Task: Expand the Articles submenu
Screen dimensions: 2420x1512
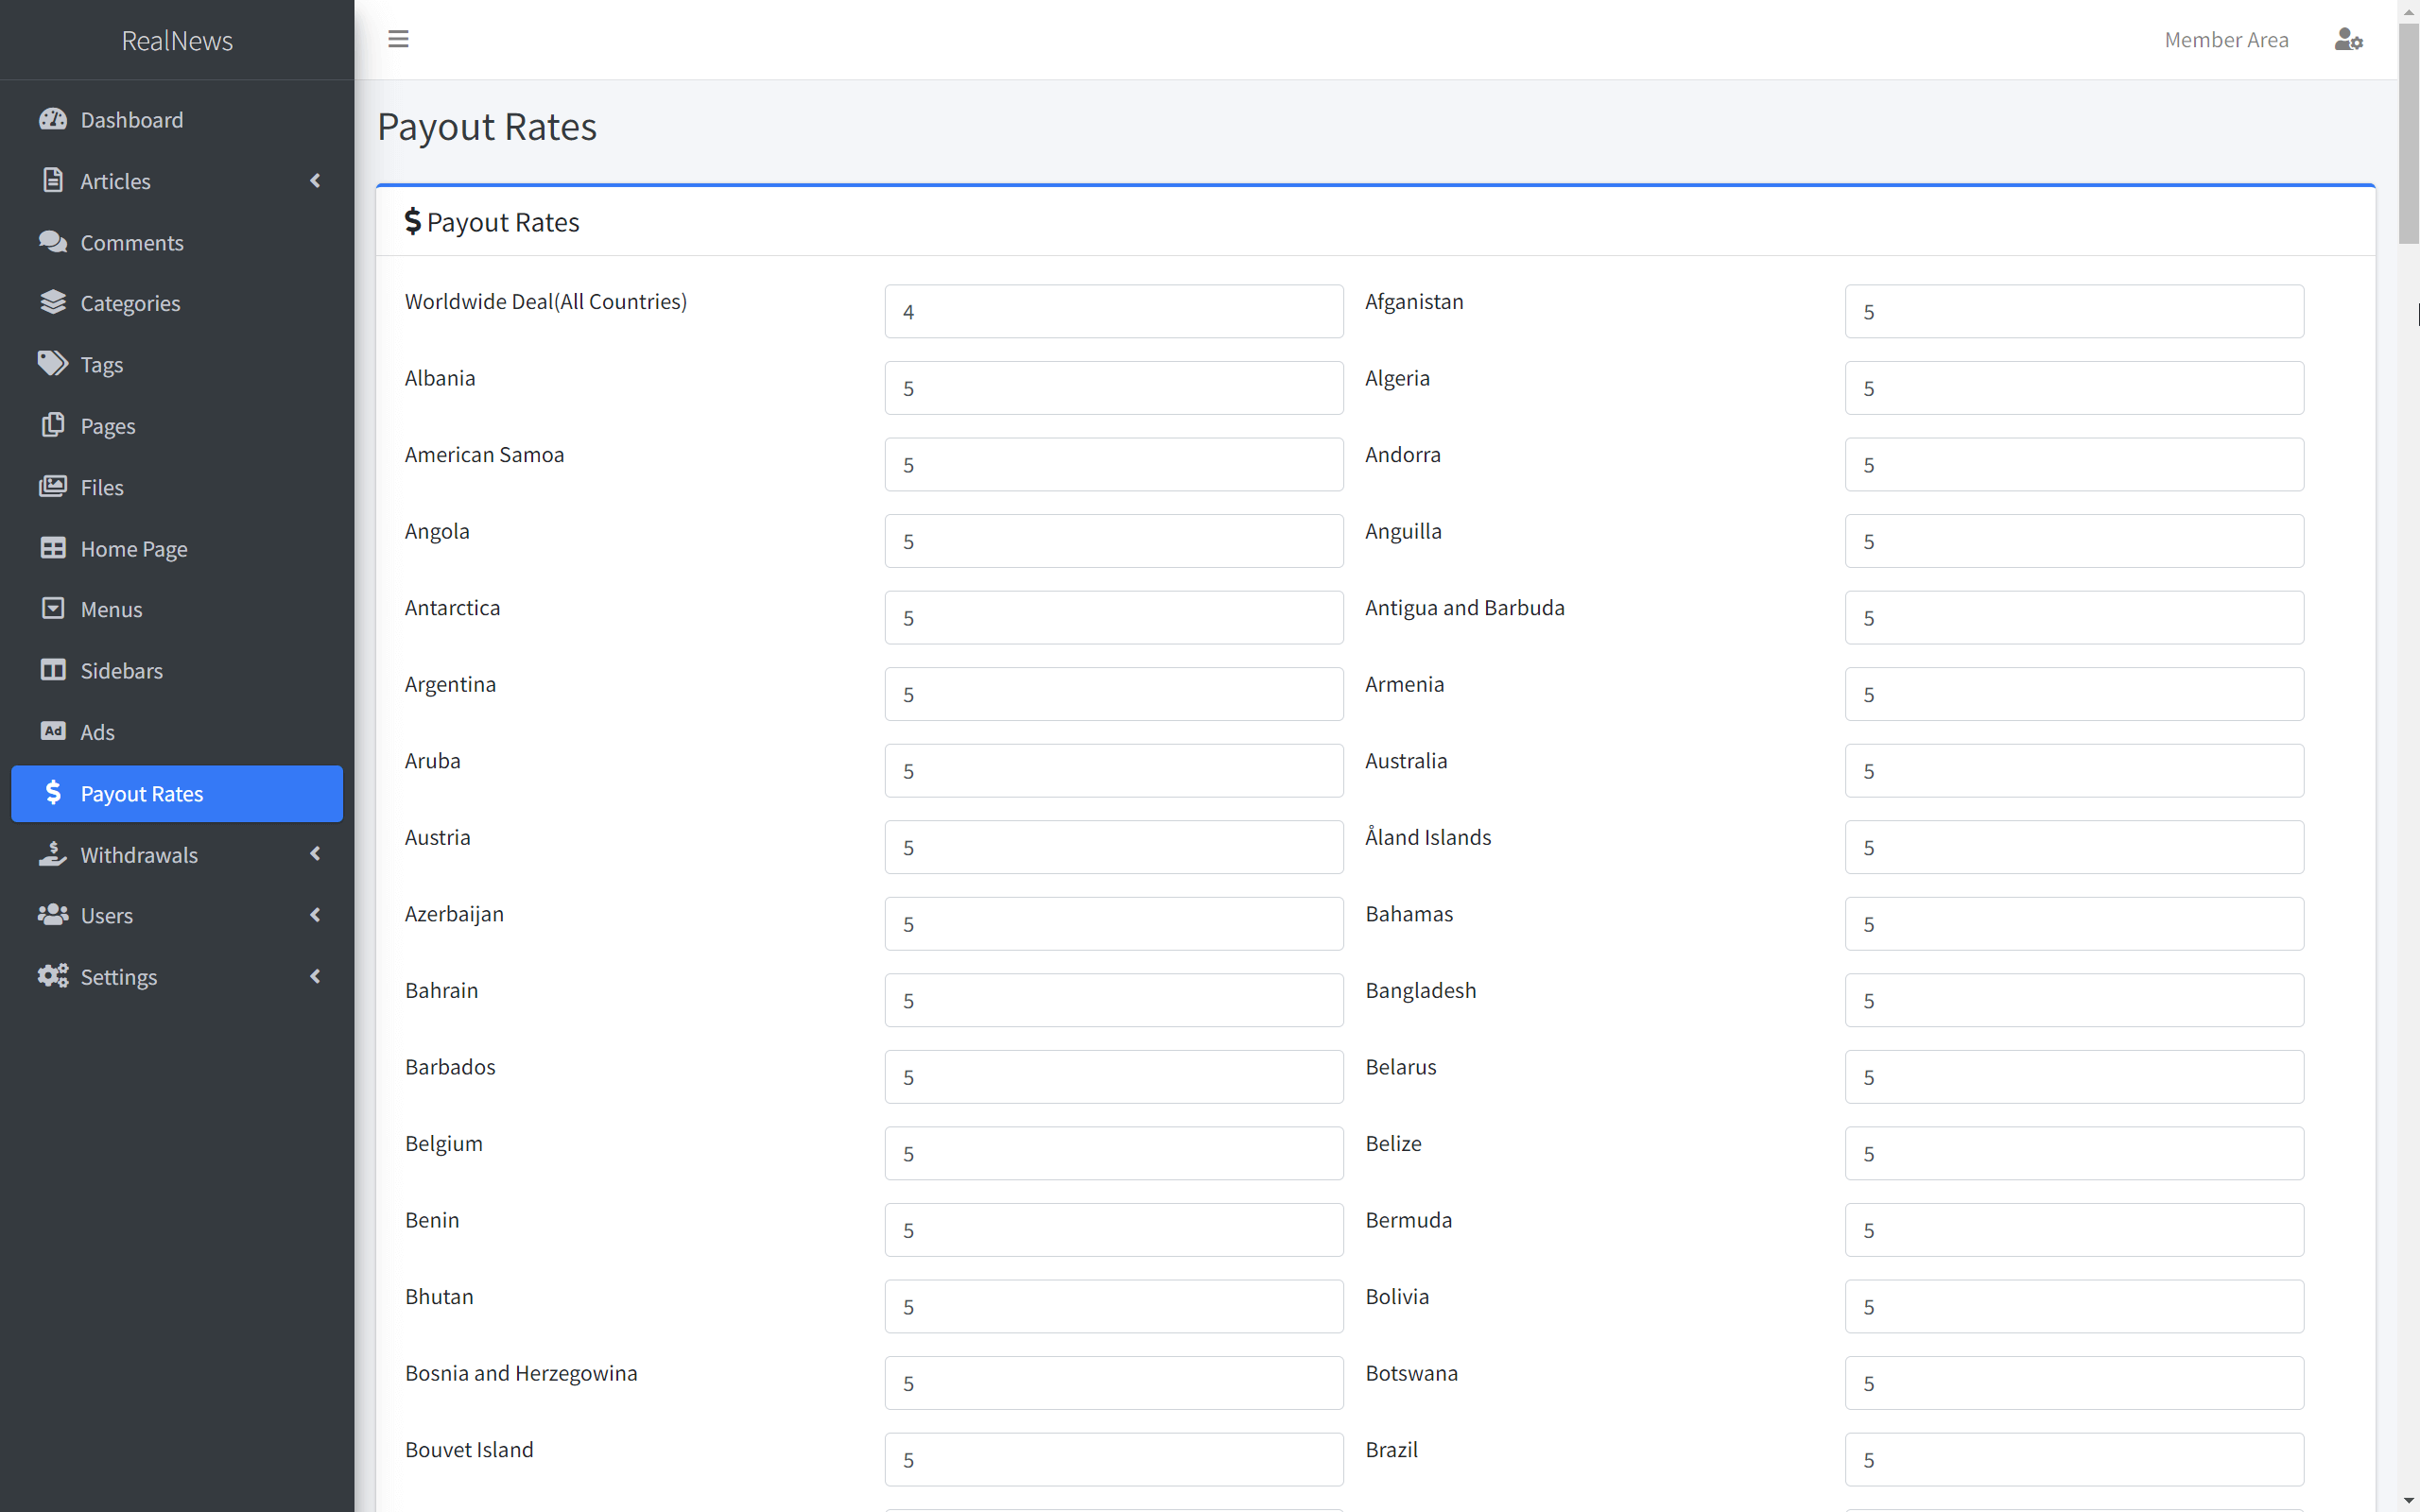Action: point(315,181)
